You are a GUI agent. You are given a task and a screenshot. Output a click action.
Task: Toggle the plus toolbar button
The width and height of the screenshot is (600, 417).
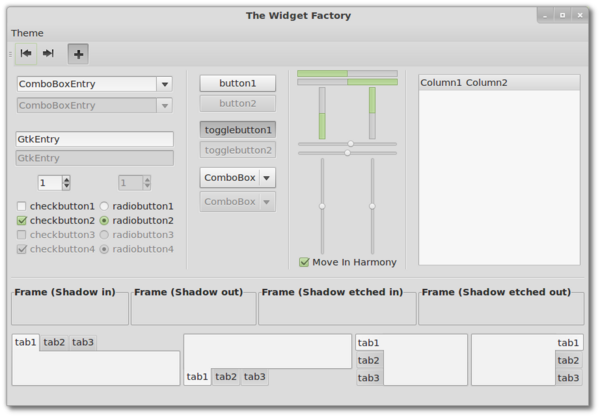pyautogui.click(x=78, y=53)
